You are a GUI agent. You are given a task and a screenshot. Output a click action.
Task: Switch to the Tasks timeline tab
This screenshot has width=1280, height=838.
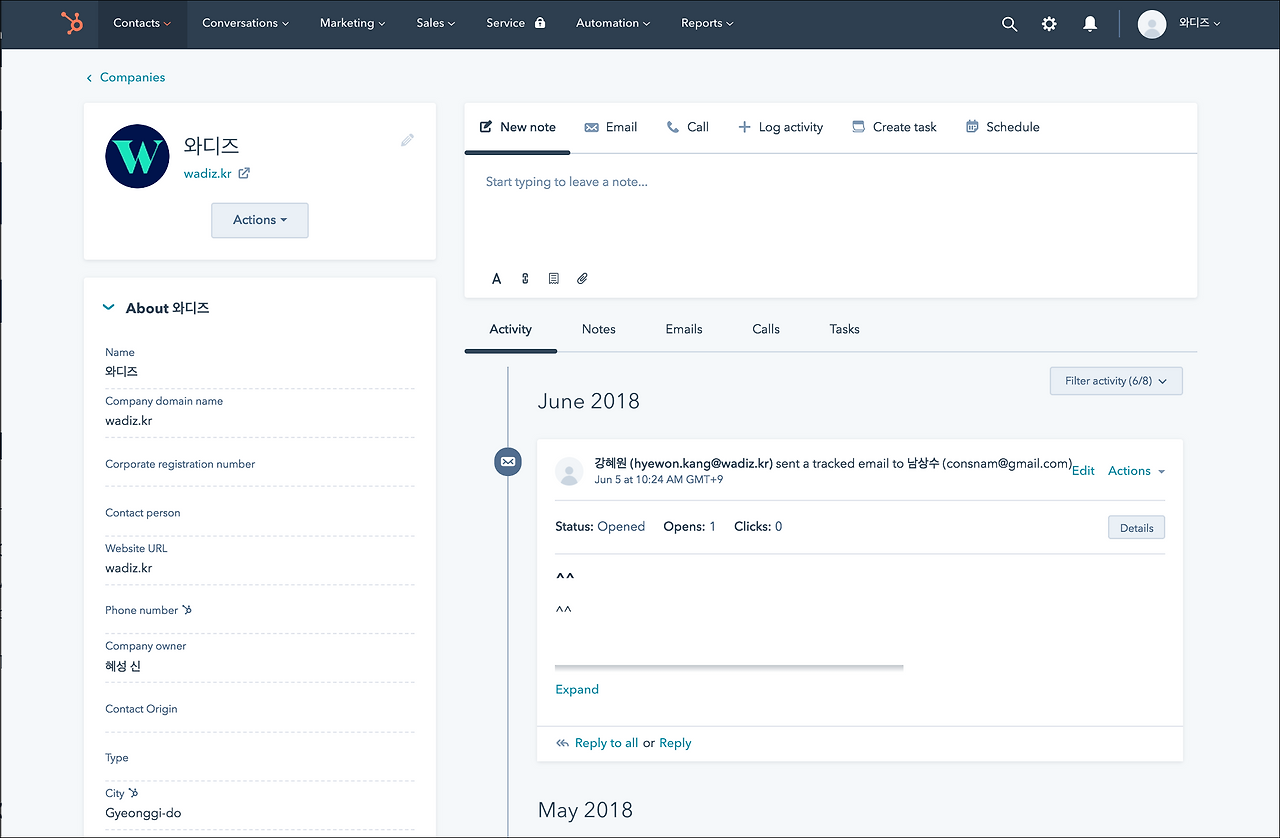[845, 329]
